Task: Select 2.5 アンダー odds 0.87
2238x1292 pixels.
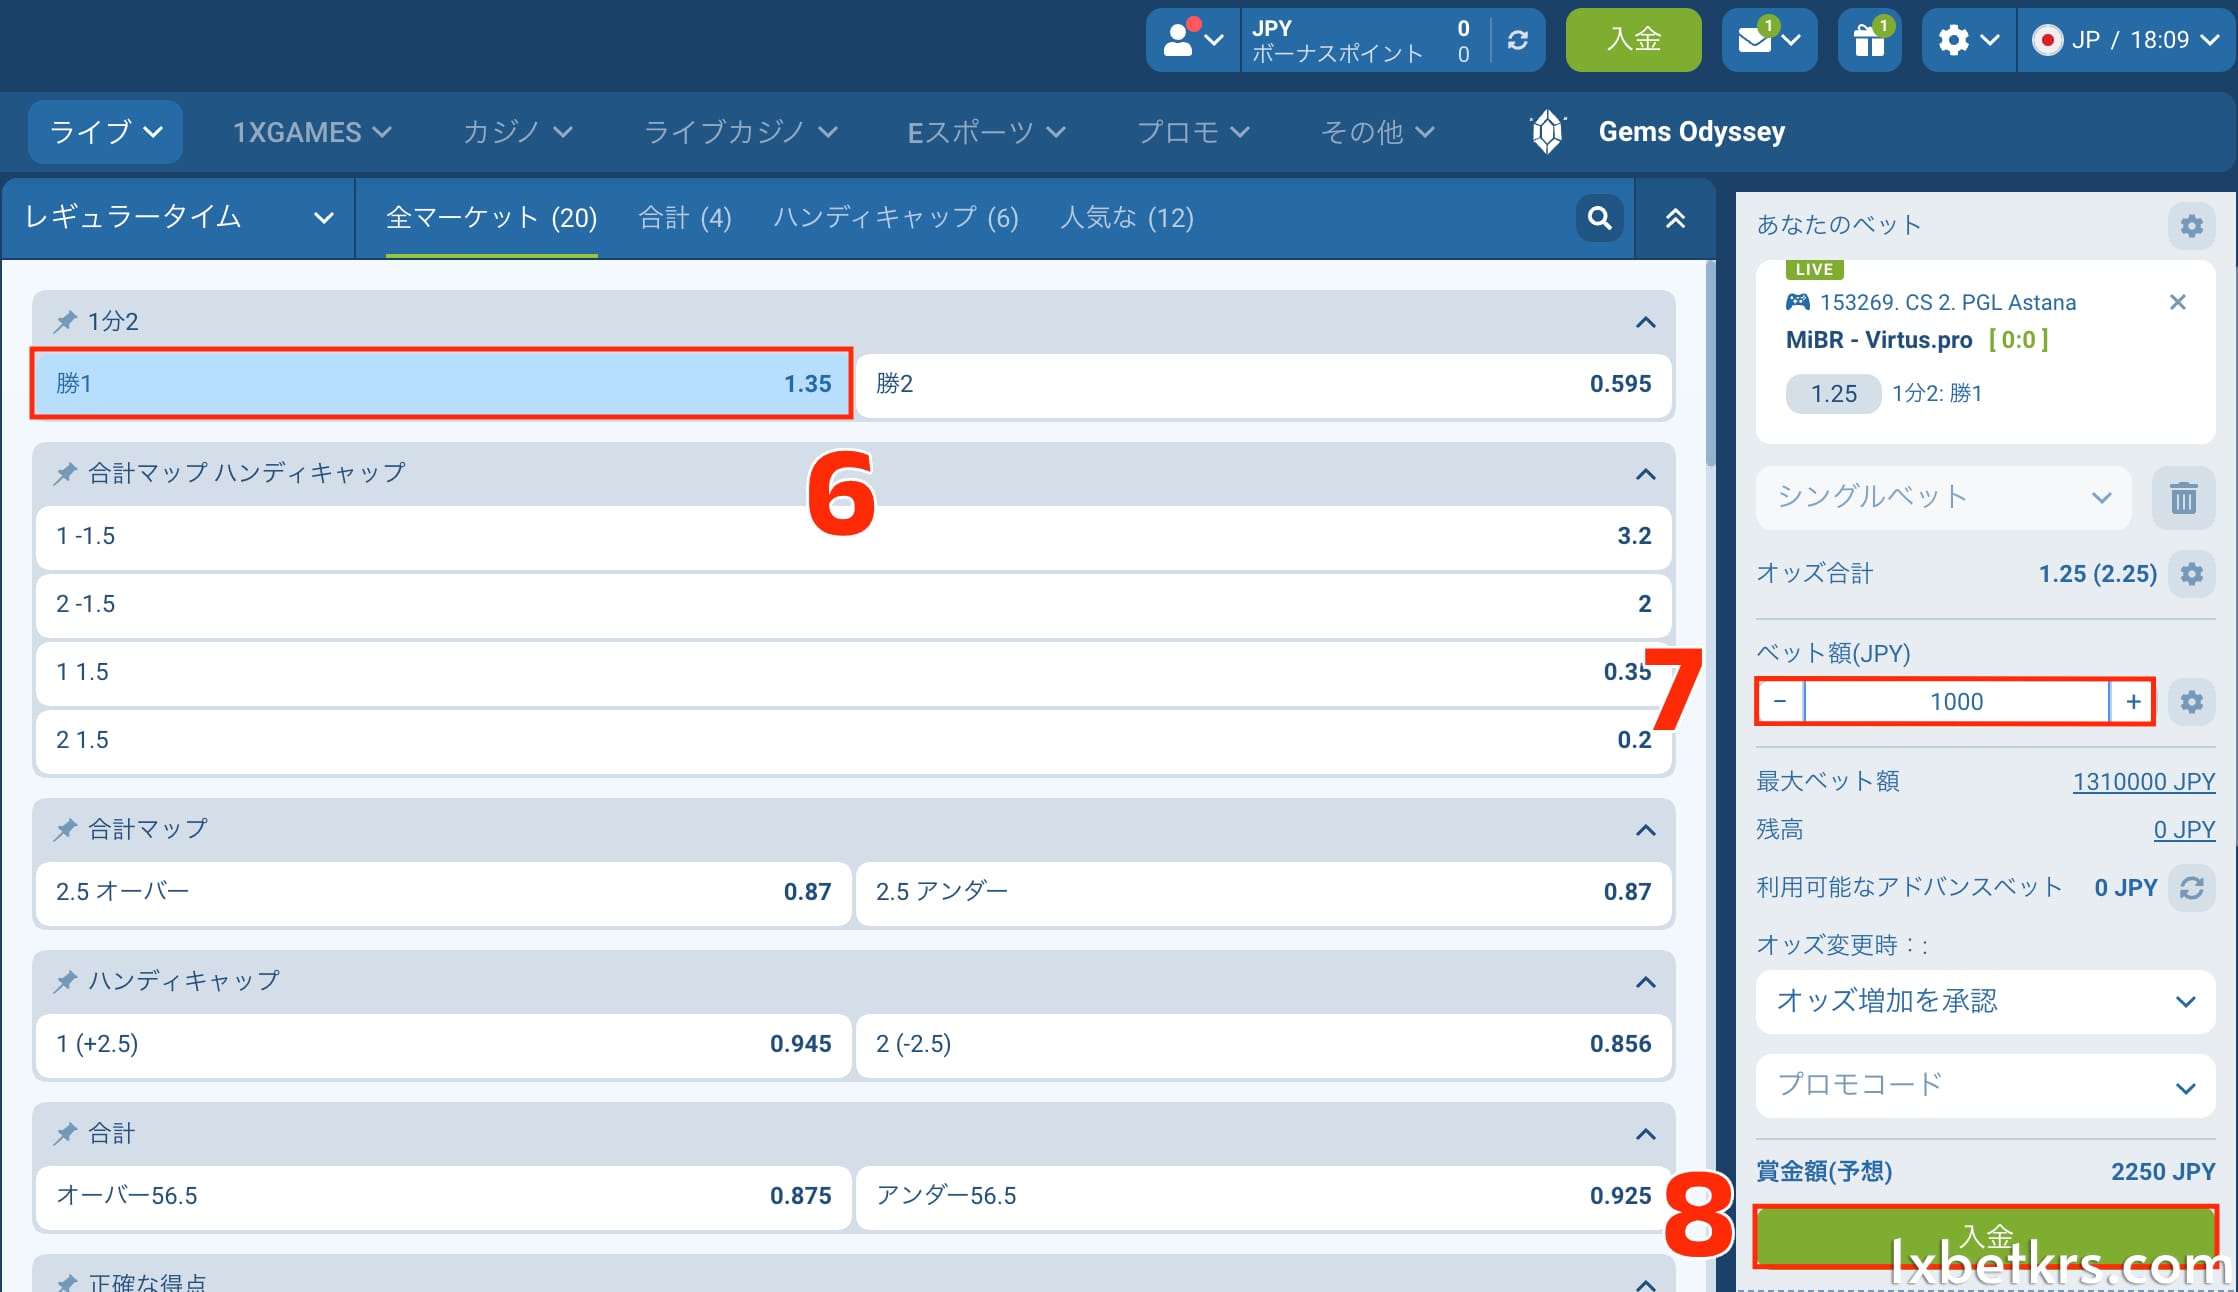Action: click(1264, 892)
